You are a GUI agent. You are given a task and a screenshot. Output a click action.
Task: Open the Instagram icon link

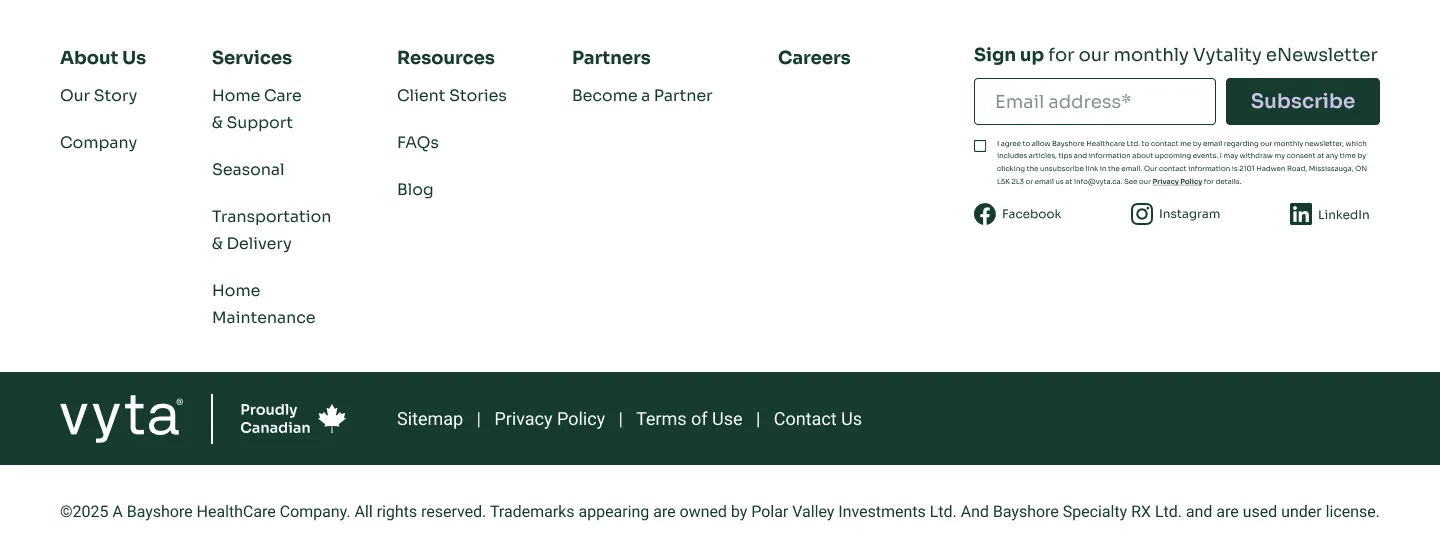coord(1142,214)
